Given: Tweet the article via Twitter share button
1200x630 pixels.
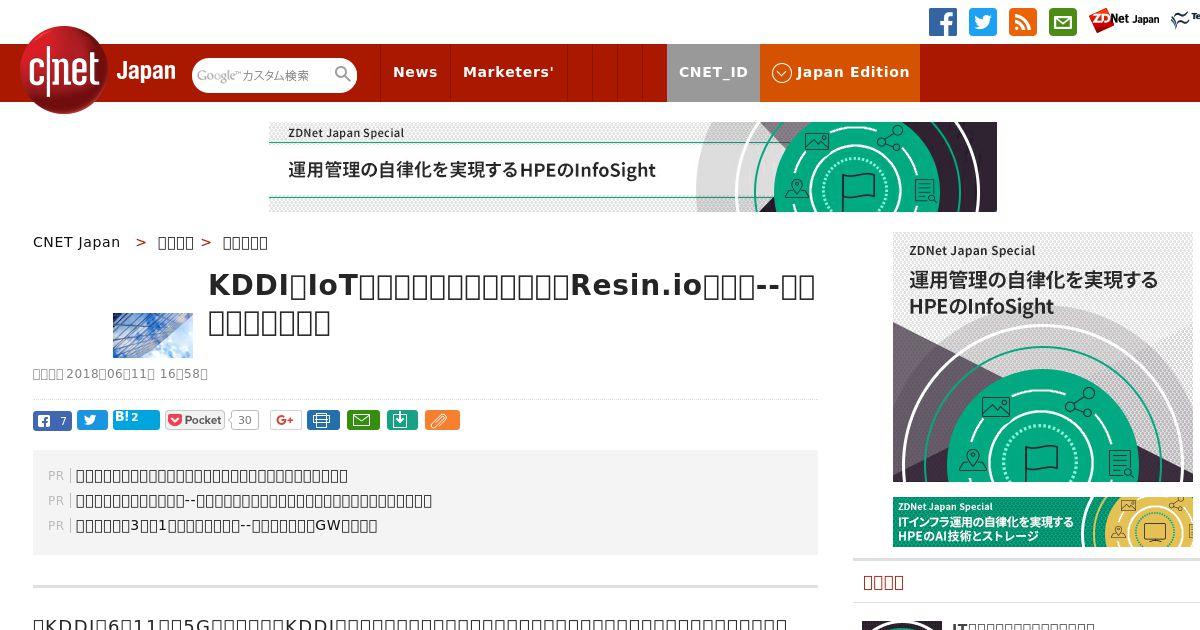Looking at the screenshot, I should tap(92, 420).
